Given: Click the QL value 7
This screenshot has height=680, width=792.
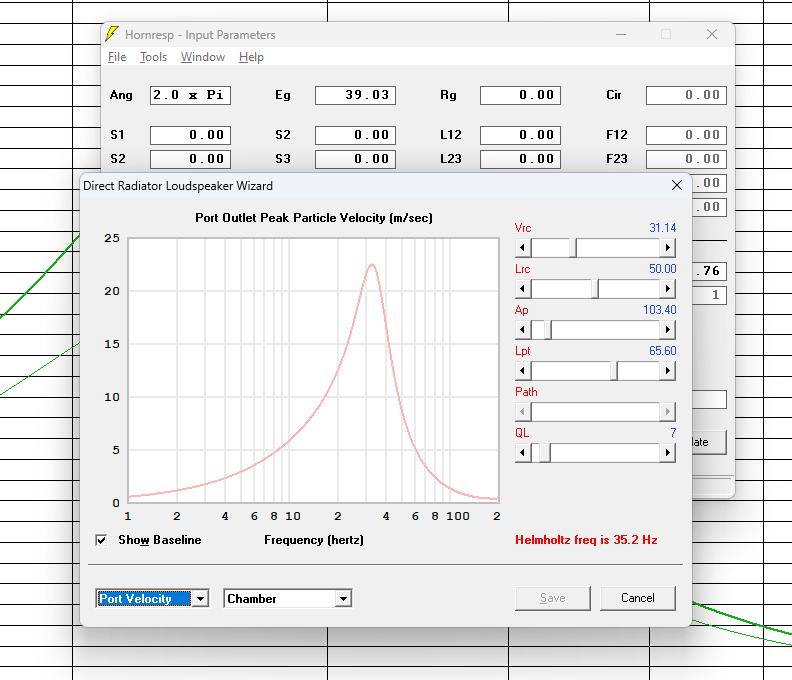Looking at the screenshot, I should 673,432.
